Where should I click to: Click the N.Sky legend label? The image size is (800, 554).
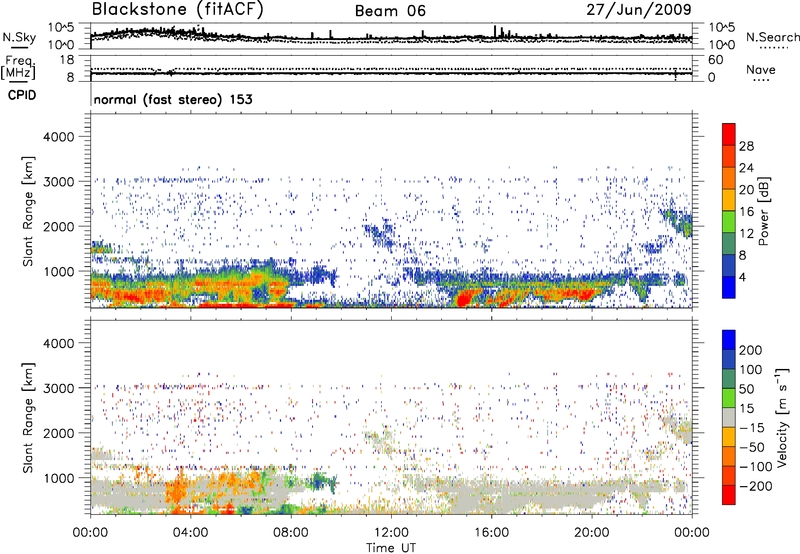[x=19, y=37]
